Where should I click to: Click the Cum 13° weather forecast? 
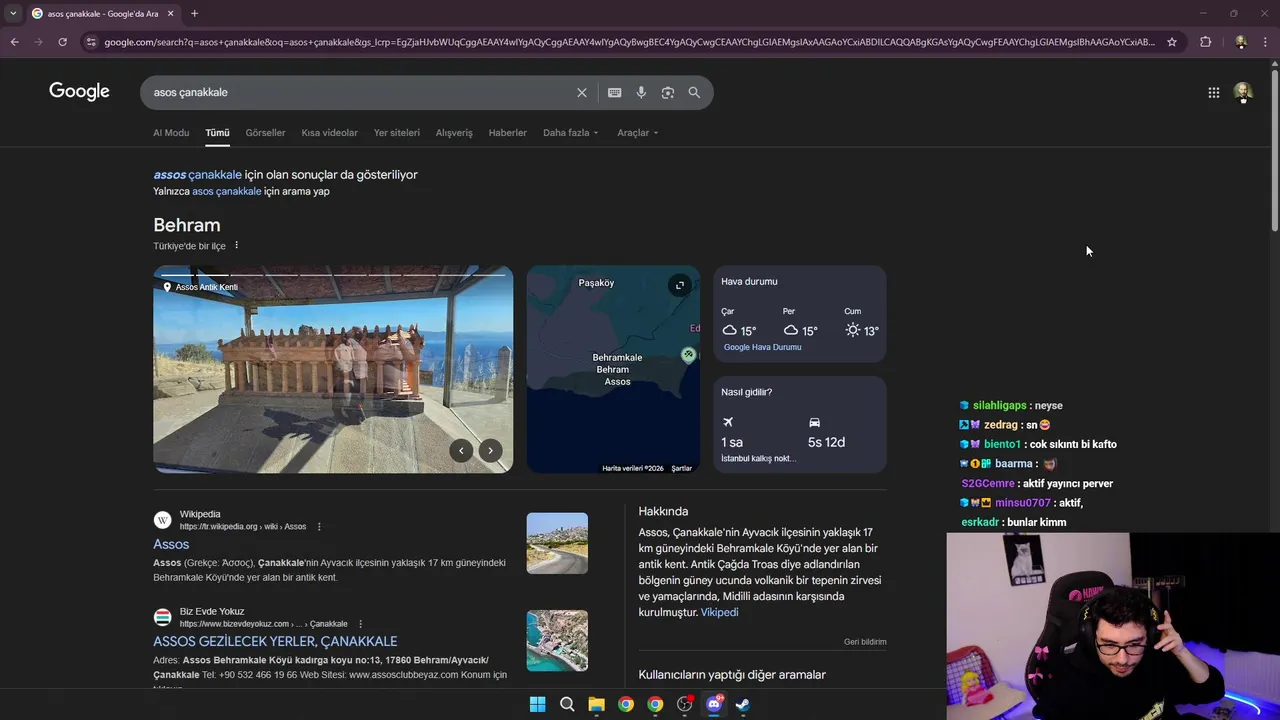[x=862, y=322]
